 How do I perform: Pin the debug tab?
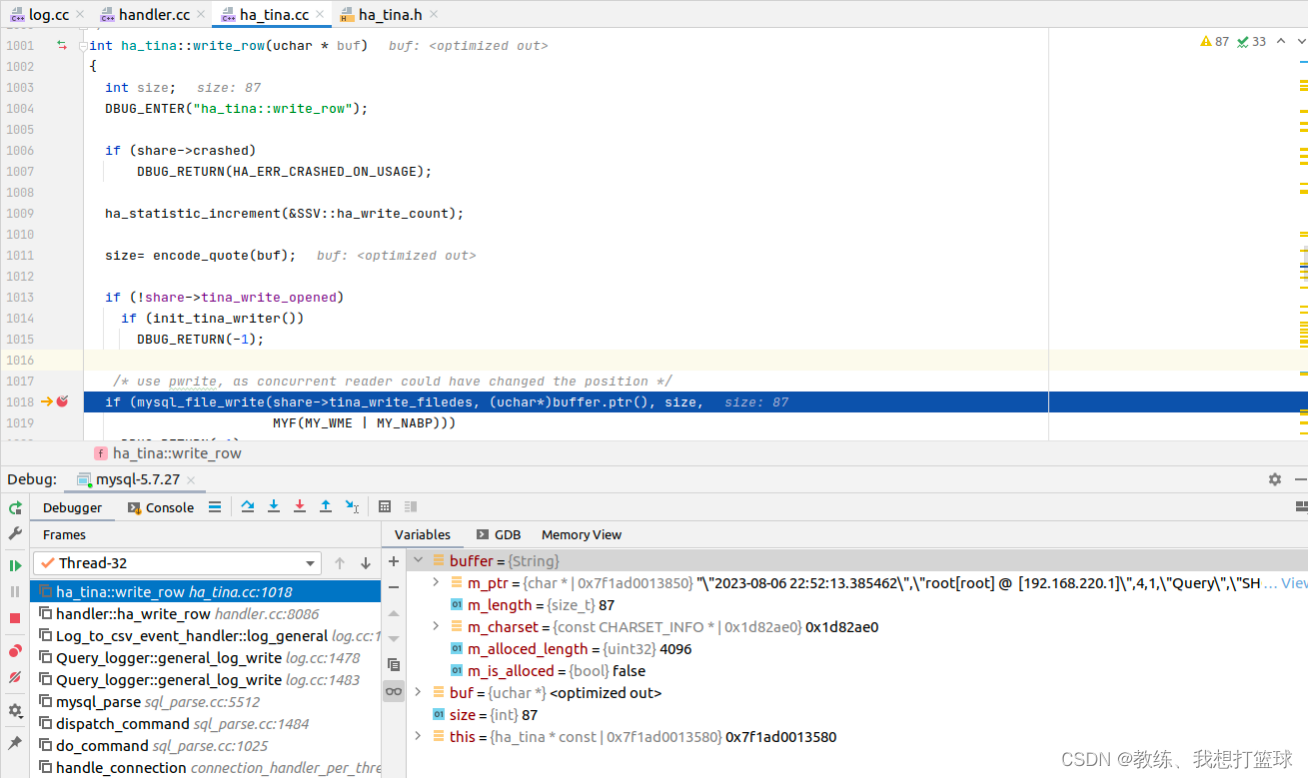pyautogui.click(x=15, y=743)
